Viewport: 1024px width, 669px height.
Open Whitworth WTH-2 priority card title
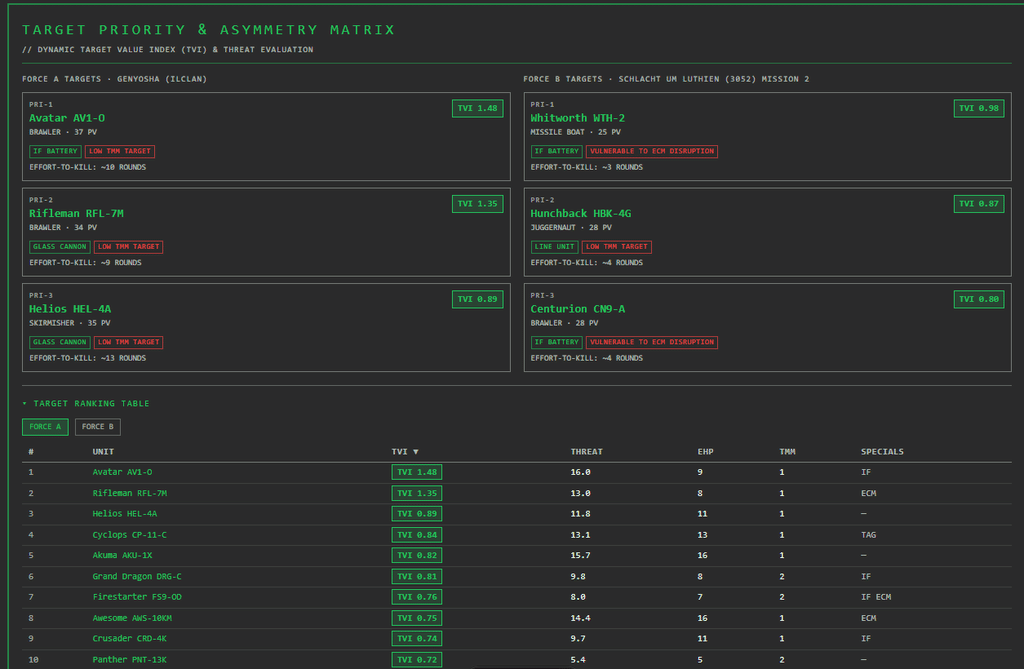577,118
